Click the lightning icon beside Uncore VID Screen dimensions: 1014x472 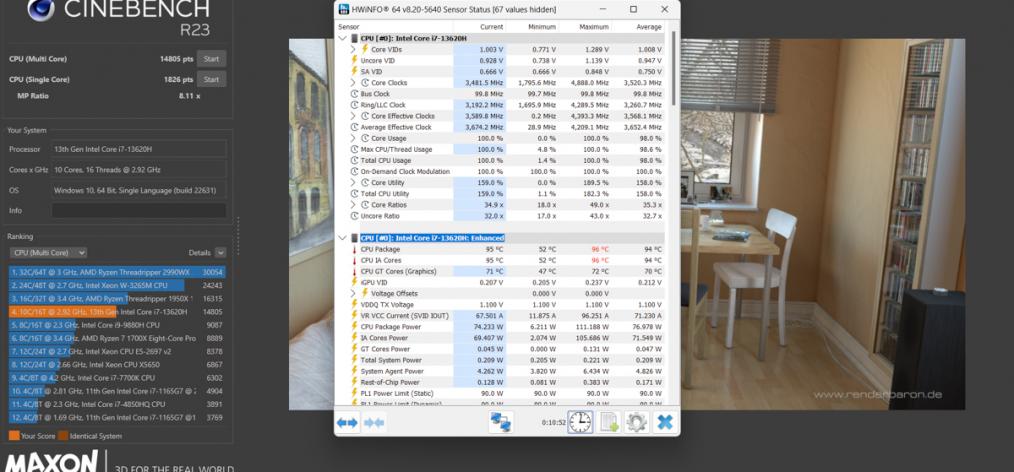354,60
